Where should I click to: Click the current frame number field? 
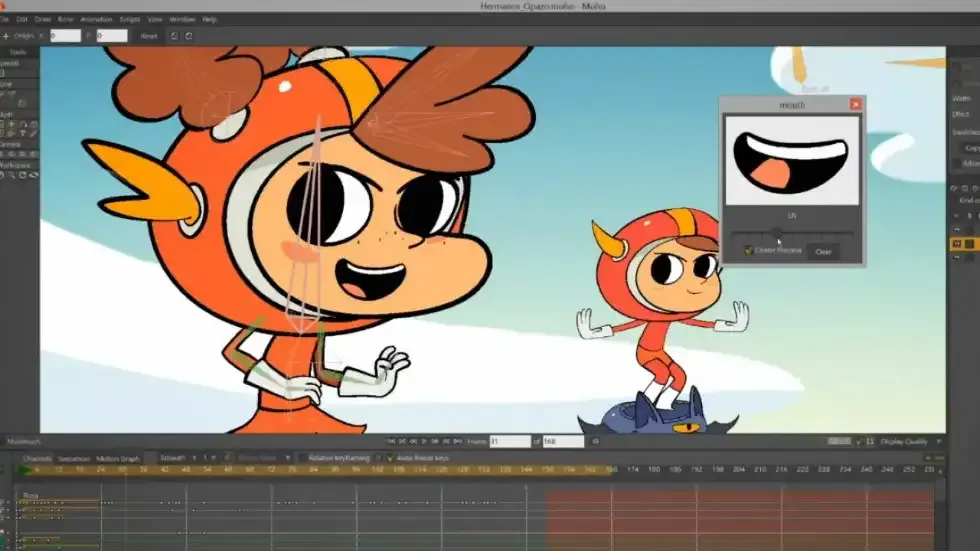point(508,441)
